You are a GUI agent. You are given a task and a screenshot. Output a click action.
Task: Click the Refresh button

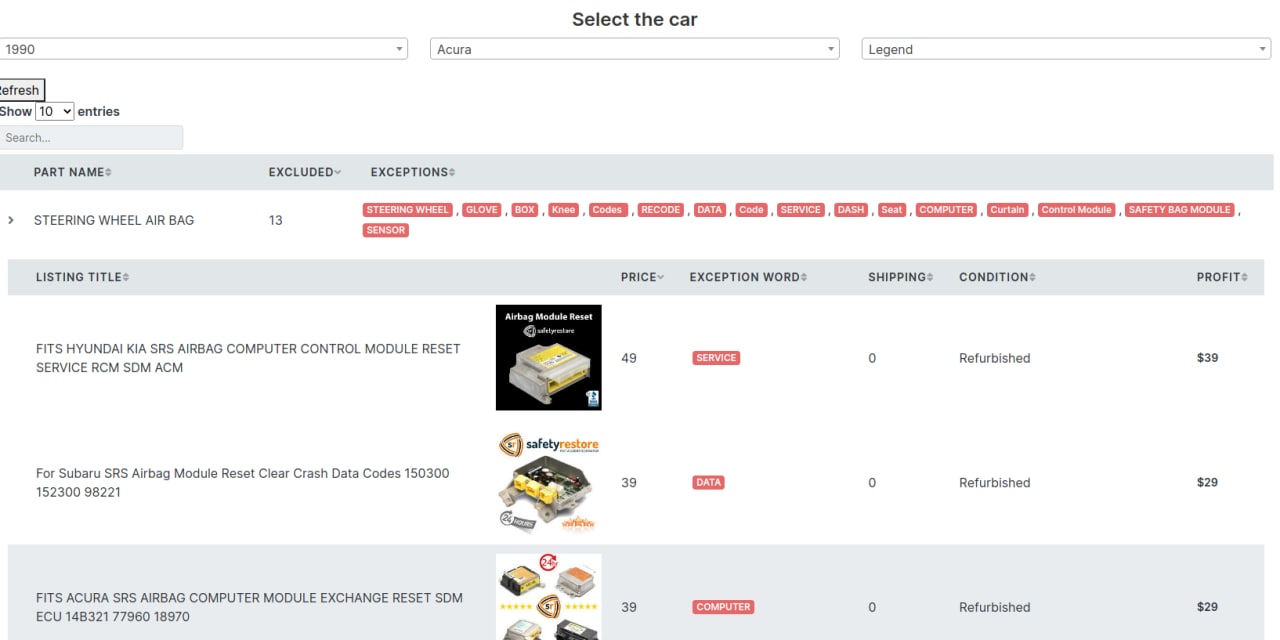click(20, 90)
